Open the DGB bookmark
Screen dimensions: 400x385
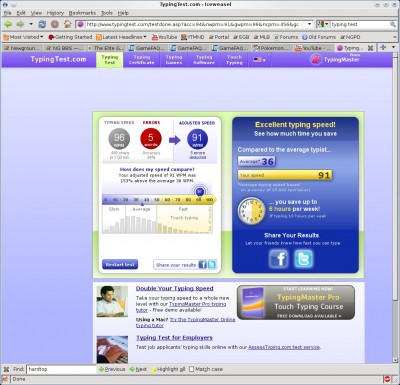pos(241,37)
